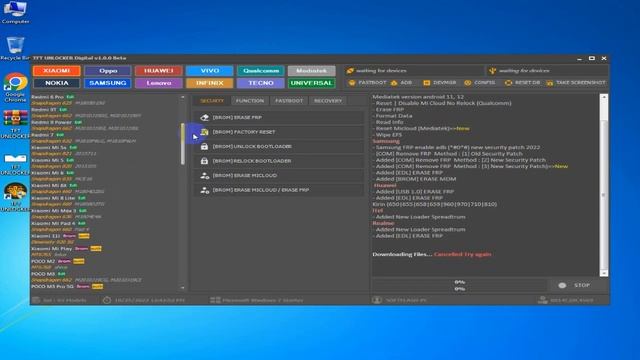Click the lower 0% progress bar
640x360 pixels.
point(460,289)
